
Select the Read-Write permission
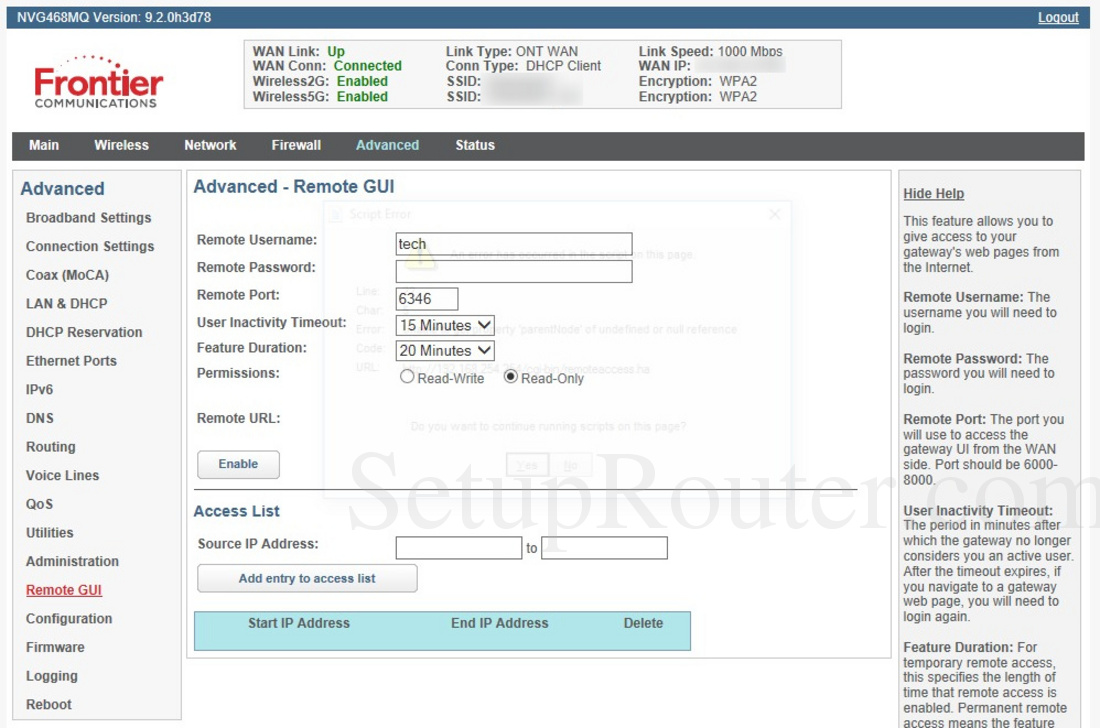coord(408,377)
